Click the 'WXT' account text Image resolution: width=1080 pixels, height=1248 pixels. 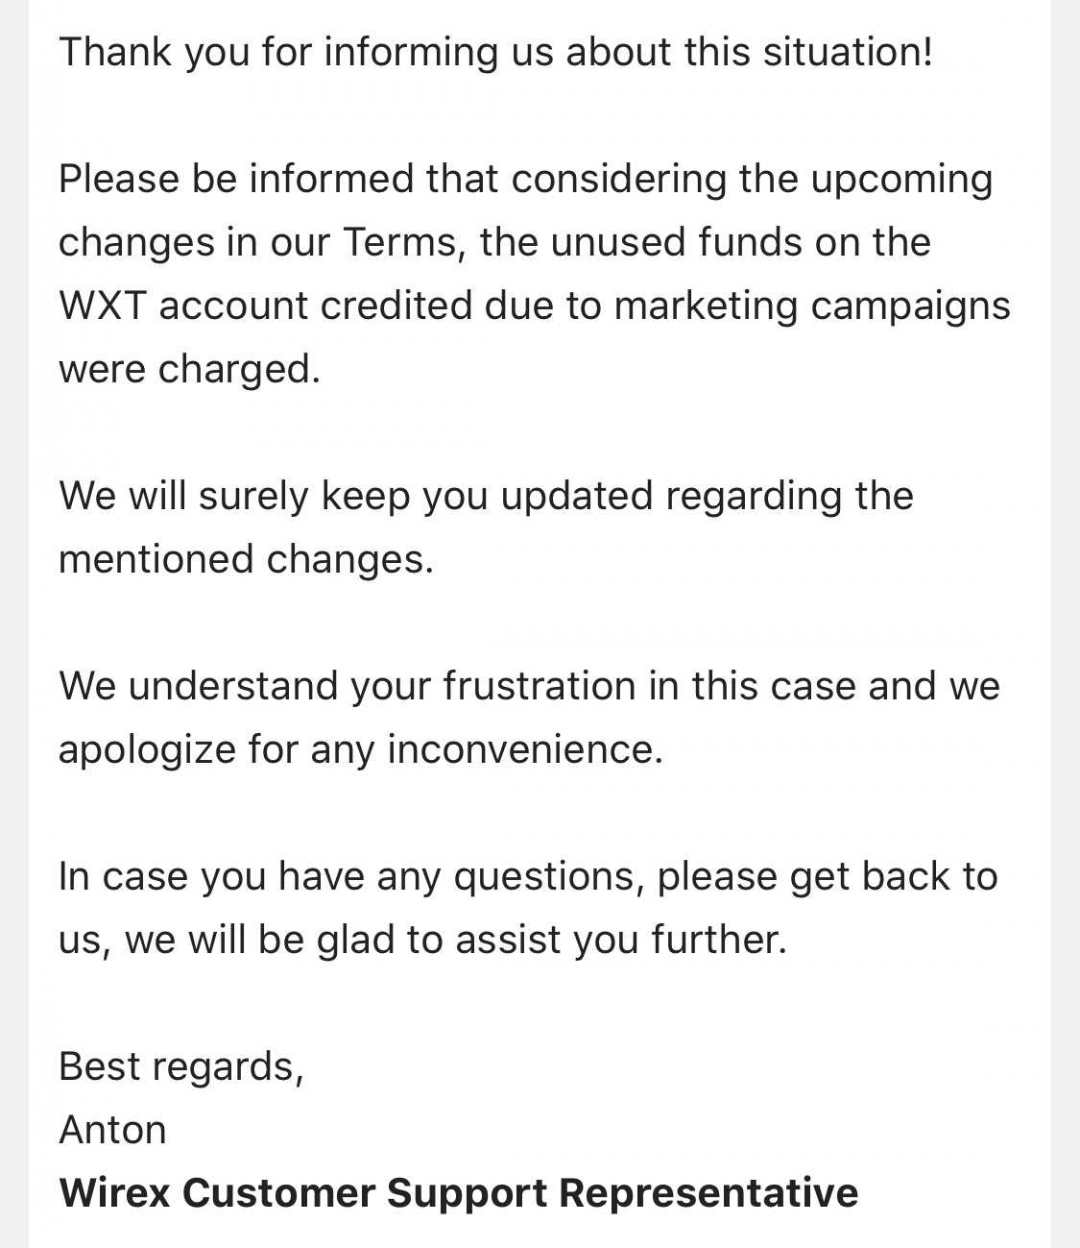click(x=101, y=306)
